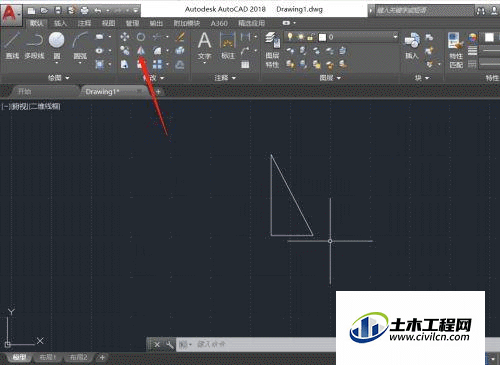
Task: Activate the Mirror tool
Action: [x=141, y=50]
